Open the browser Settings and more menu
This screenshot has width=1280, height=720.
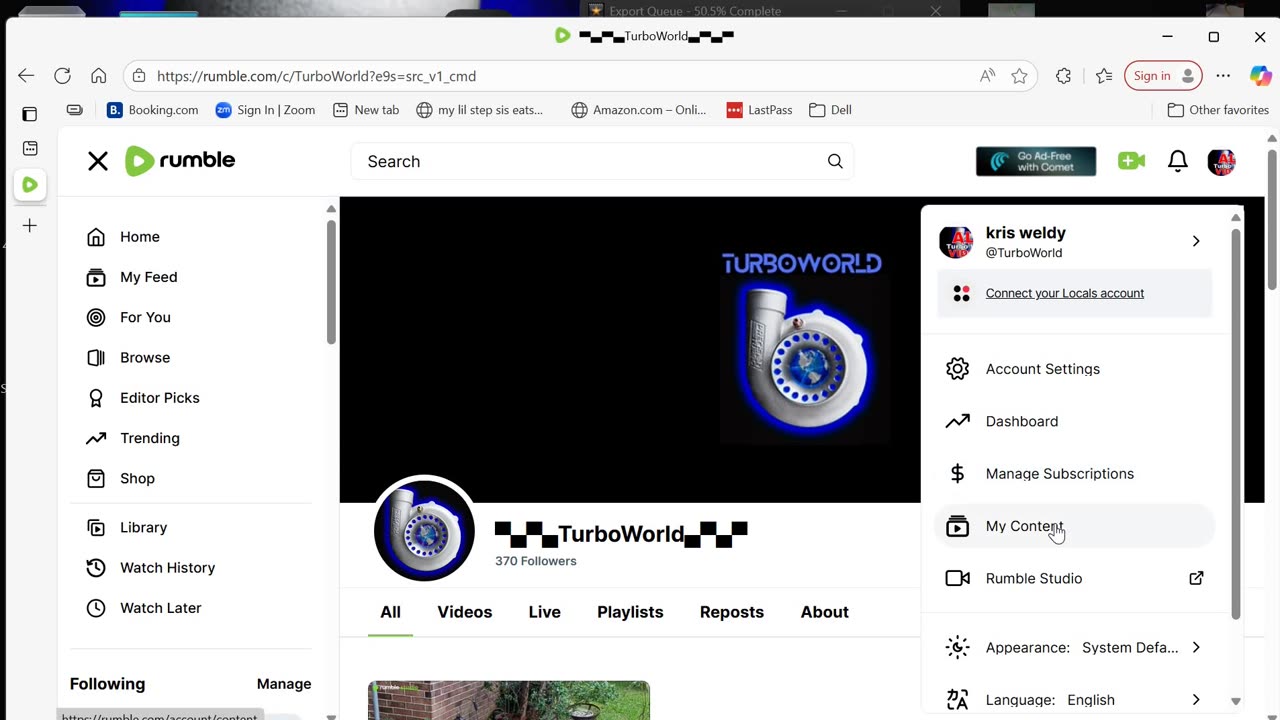(x=1223, y=76)
